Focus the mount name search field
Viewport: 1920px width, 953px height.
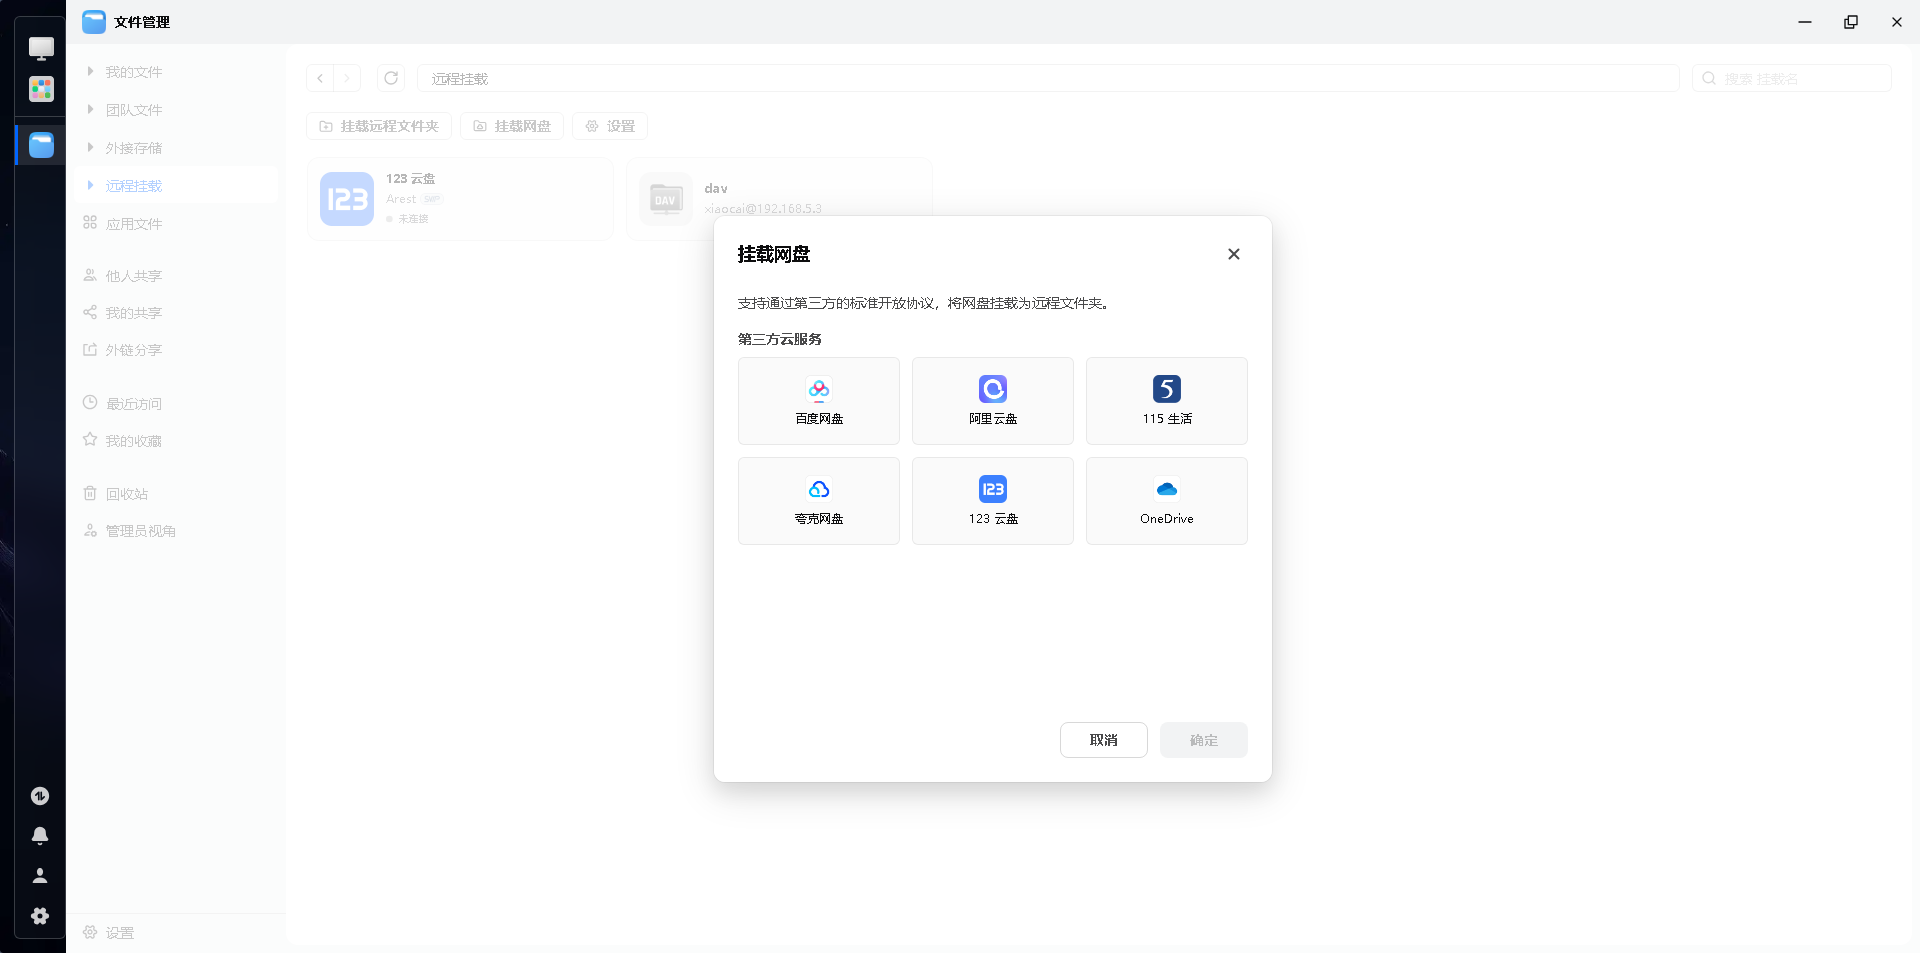tap(1792, 78)
